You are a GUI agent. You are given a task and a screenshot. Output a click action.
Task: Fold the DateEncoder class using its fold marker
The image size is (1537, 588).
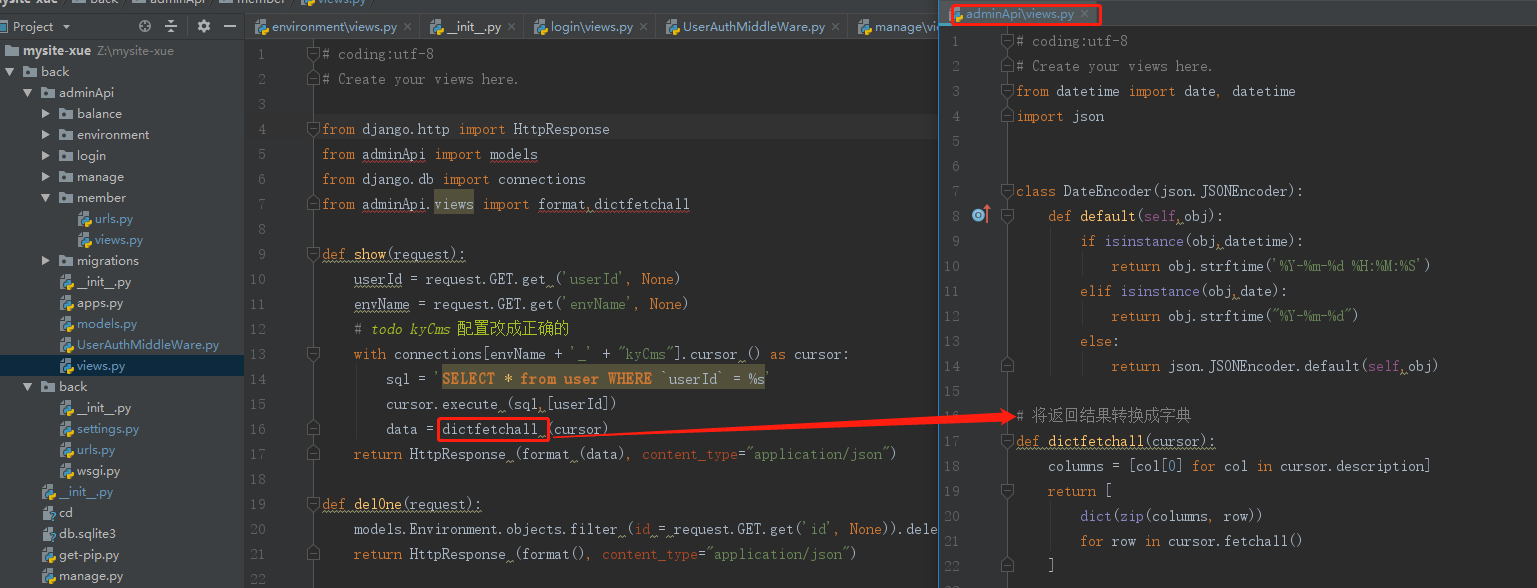[x=1008, y=190]
